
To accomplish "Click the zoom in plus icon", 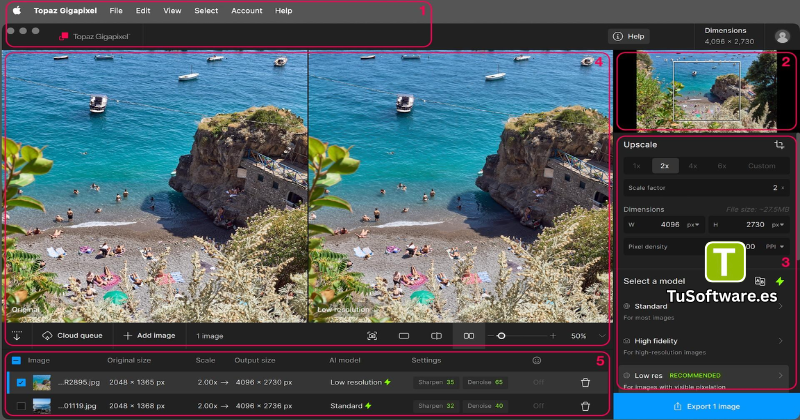I will pyautogui.click(x=553, y=336).
